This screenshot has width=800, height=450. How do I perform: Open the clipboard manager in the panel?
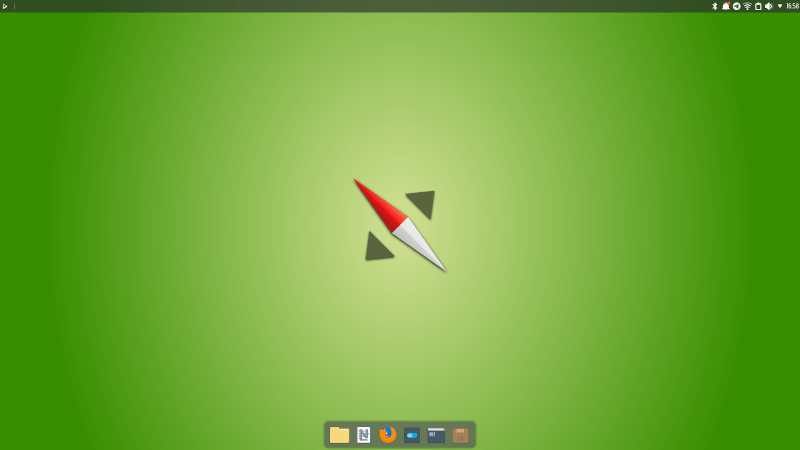(758, 6)
